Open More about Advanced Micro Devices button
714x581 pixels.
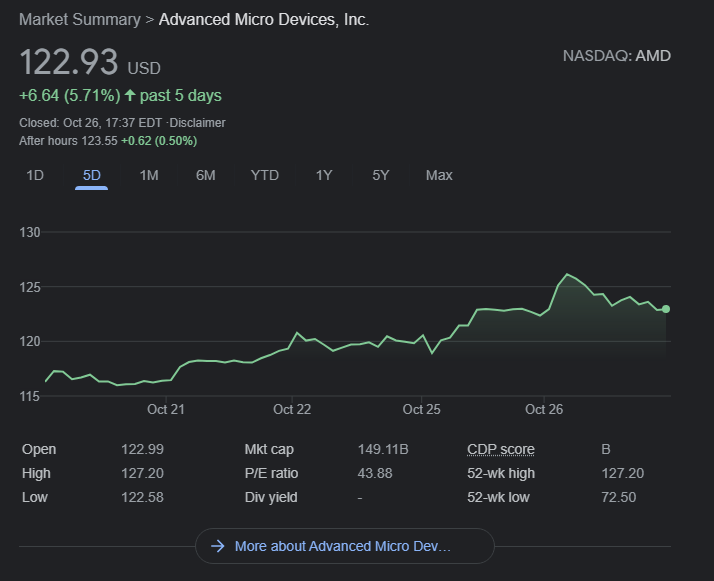click(344, 546)
